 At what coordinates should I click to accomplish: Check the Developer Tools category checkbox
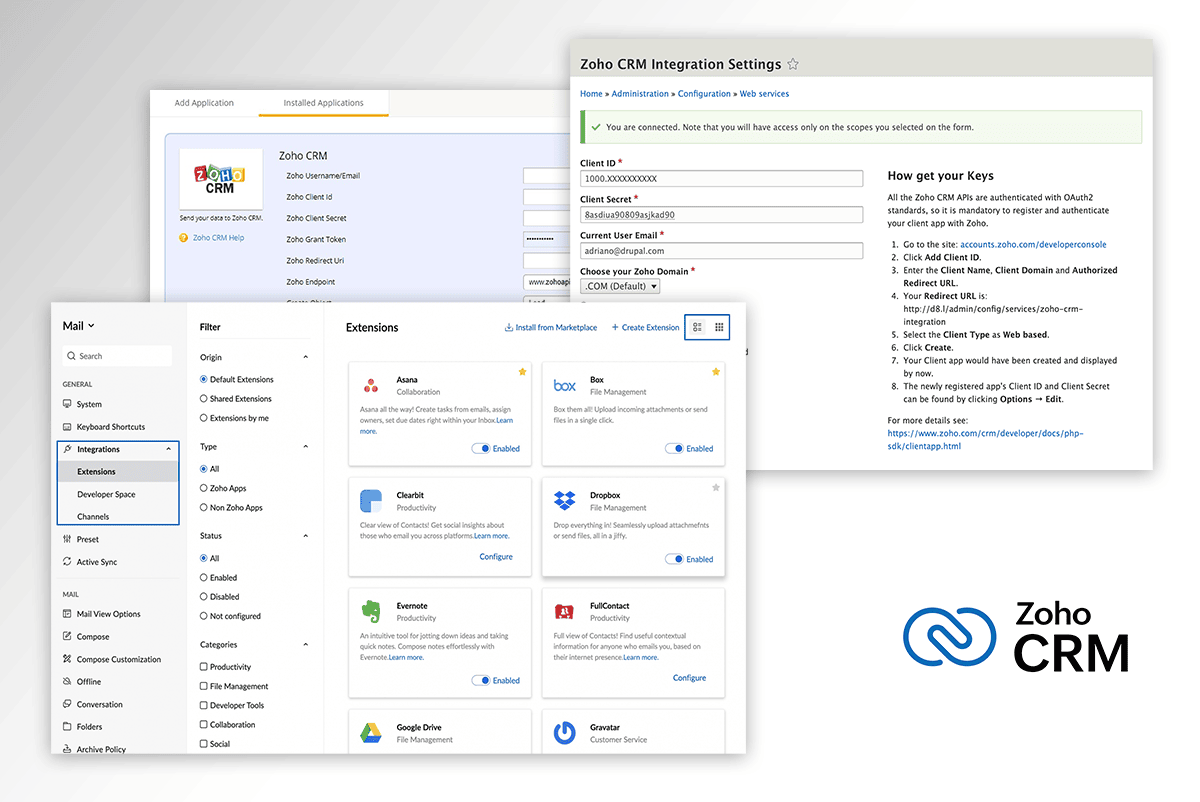pyautogui.click(x=204, y=705)
